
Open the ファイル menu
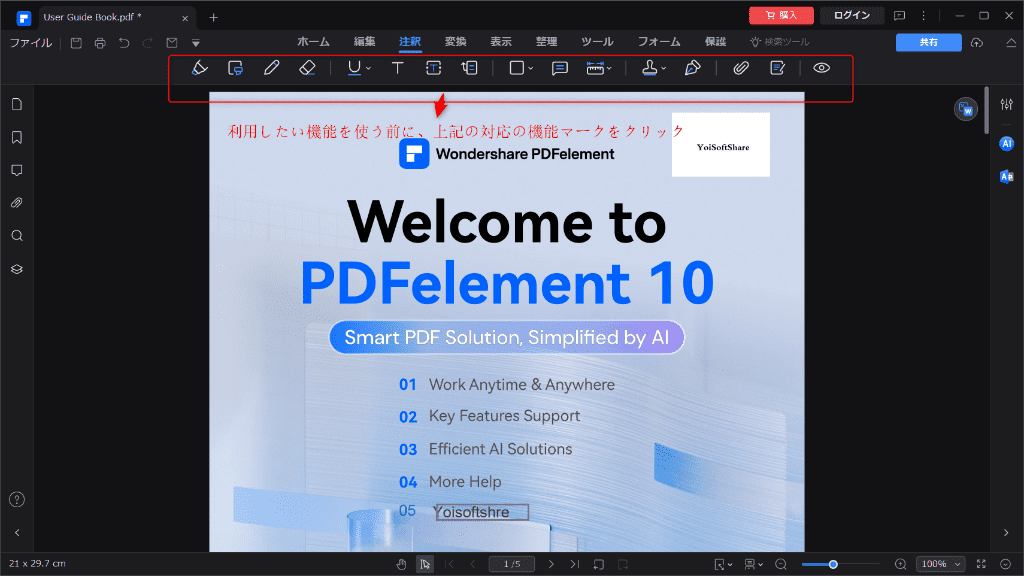click(x=31, y=43)
